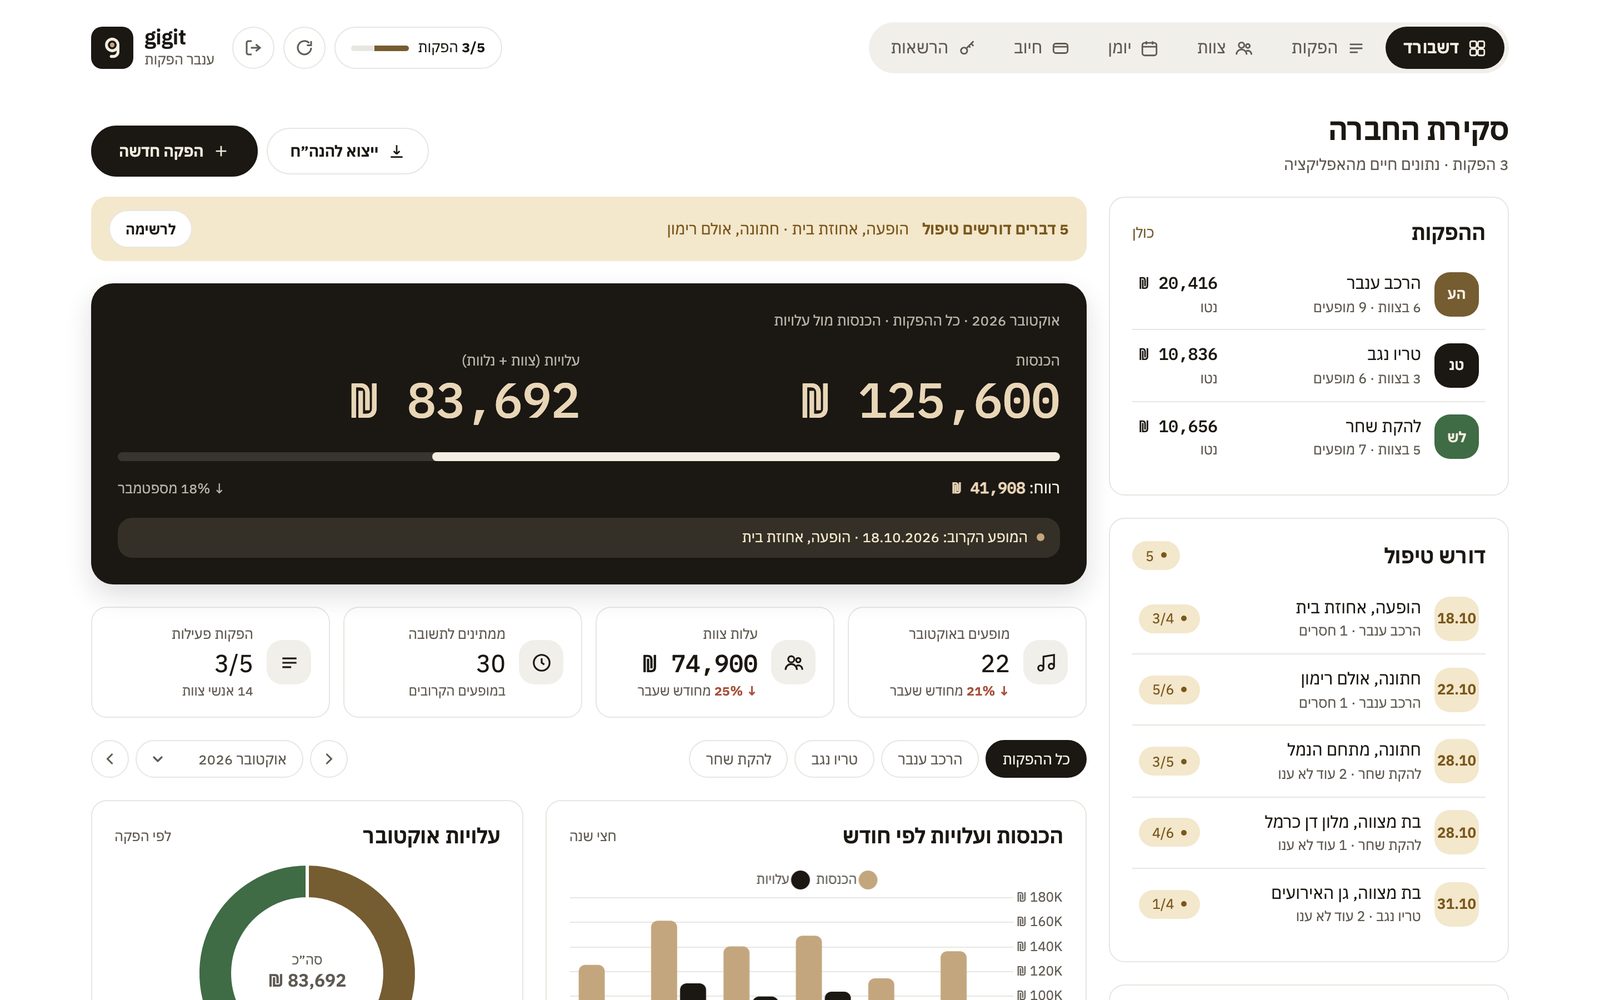The image size is (1600, 1000).
Task: Select the לש avatar for להקת שחר
Action: 1456,437
